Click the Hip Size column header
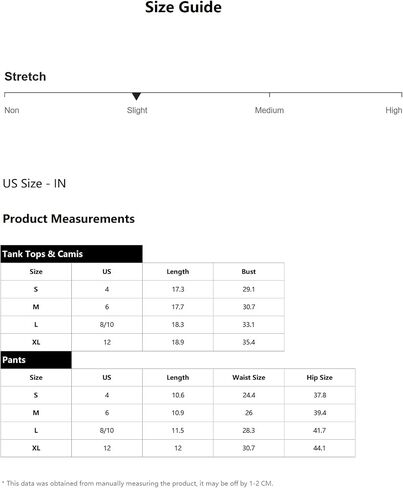Screen dimensions: 403x488 tap(320, 378)
